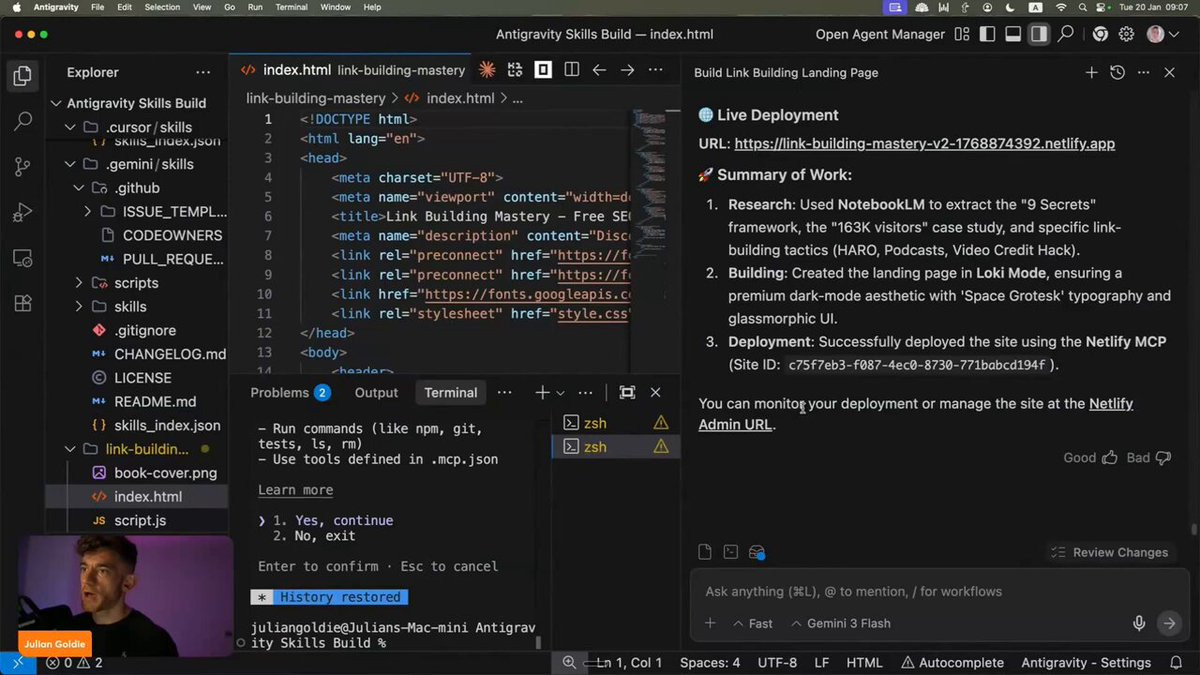
Task: Open the settings gear in title bar
Action: tap(1126, 34)
